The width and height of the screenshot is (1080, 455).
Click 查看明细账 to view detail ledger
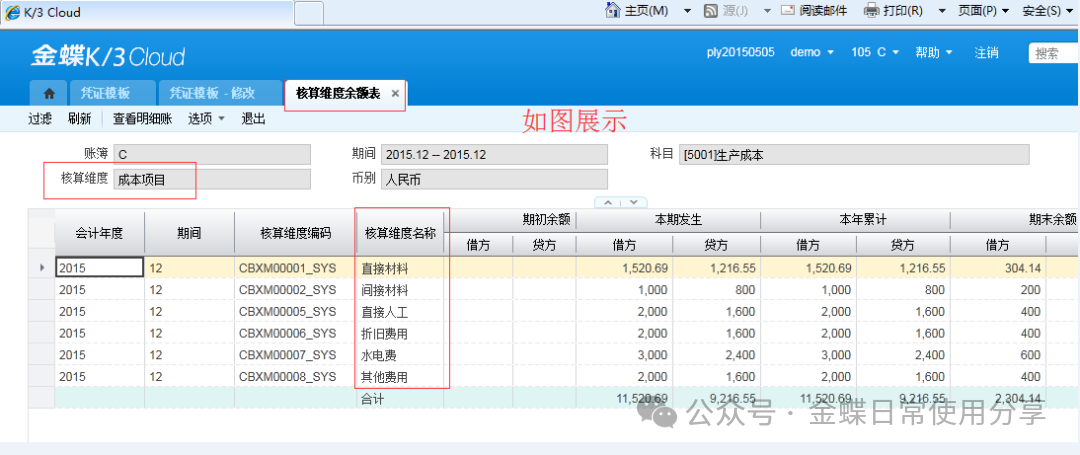(x=142, y=119)
